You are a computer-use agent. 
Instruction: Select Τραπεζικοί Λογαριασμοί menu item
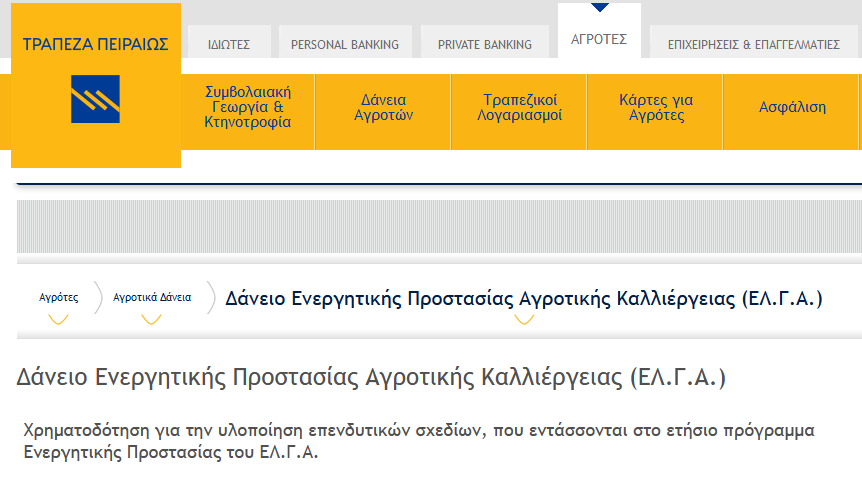click(x=519, y=107)
